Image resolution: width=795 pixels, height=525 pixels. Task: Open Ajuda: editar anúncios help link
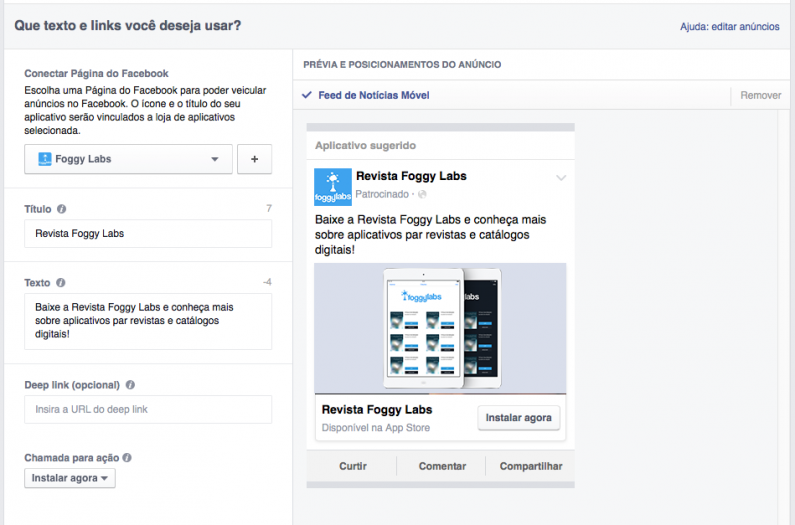pos(730,26)
